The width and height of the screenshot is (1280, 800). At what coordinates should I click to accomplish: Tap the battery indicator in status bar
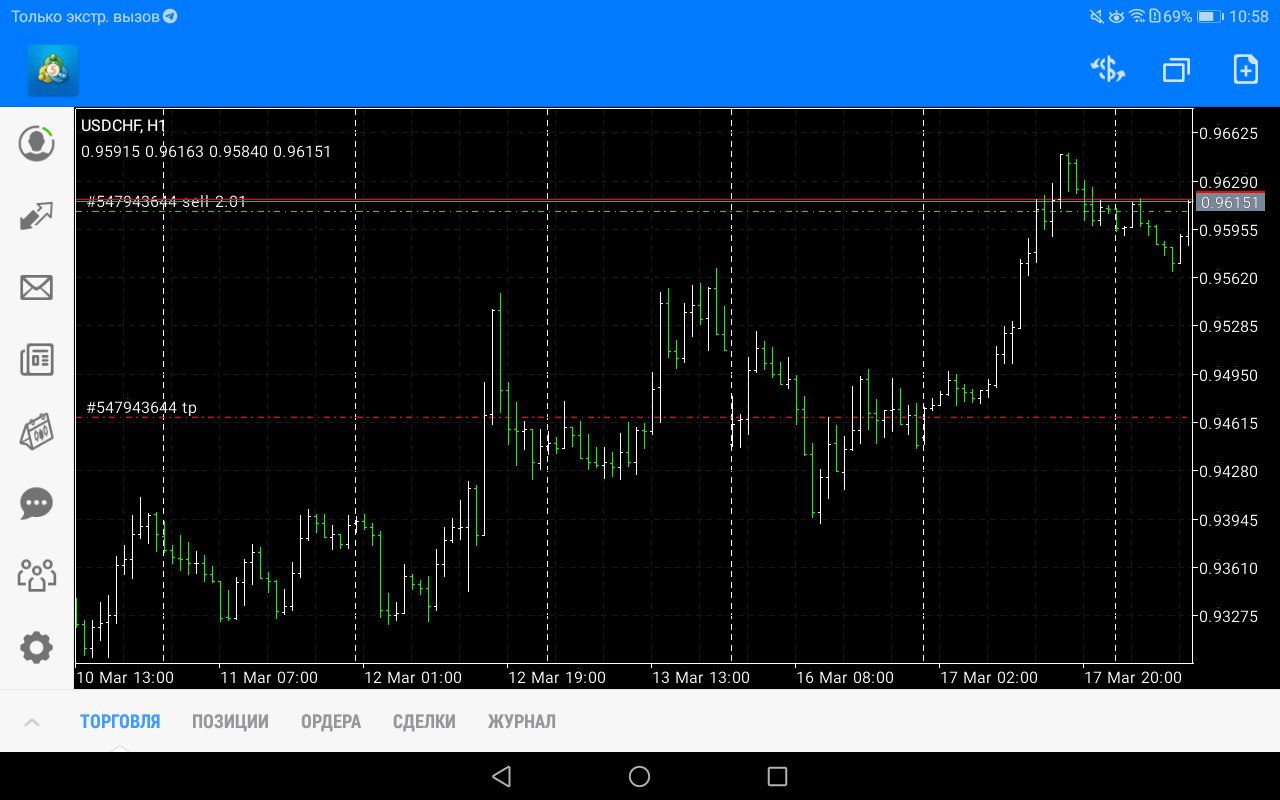pyautogui.click(x=1210, y=17)
